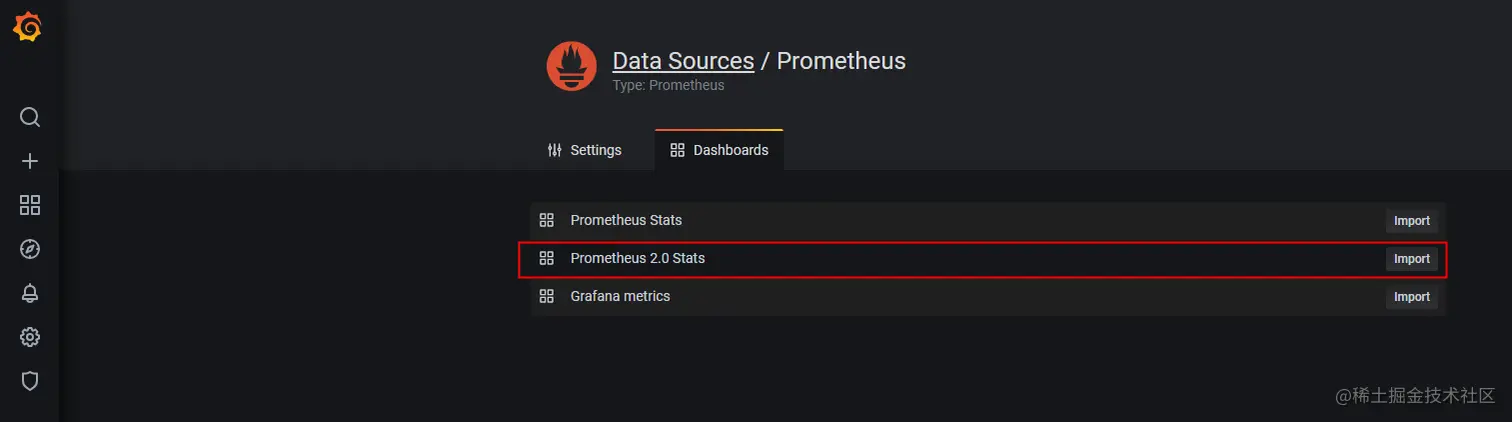Click the Grafana metrics row label
The image size is (1512, 422).
tap(620, 296)
